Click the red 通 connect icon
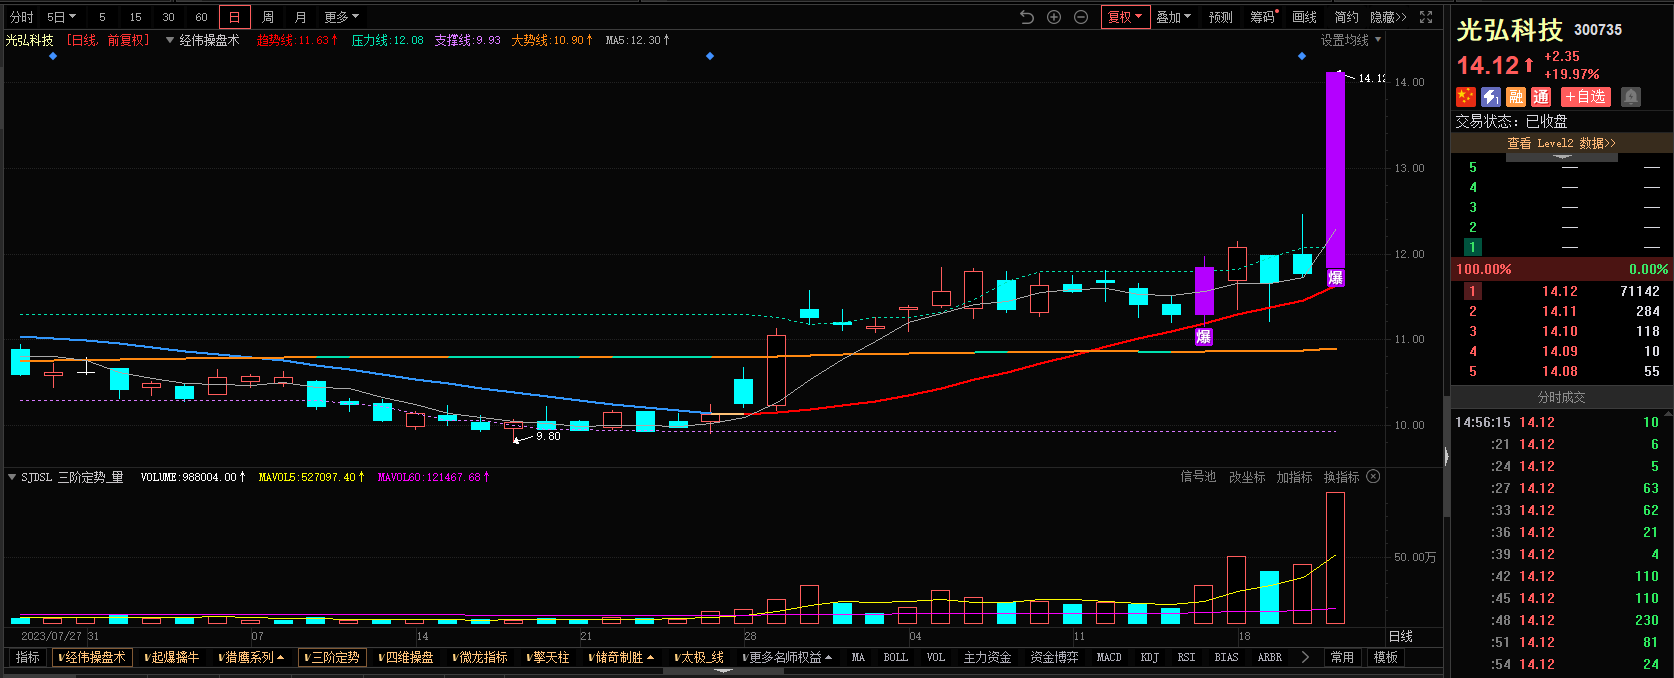The height and width of the screenshot is (678, 1674). (x=1541, y=97)
